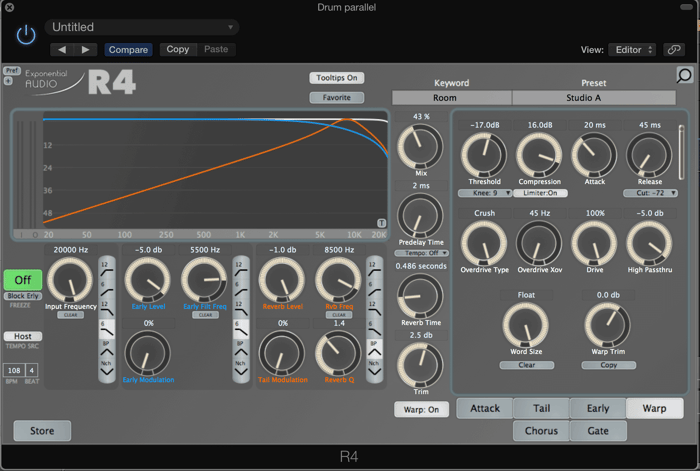Screen dimensions: 700x471
Task: Click the Early Filt Freq knob
Action: pyautogui.click(x=204, y=280)
